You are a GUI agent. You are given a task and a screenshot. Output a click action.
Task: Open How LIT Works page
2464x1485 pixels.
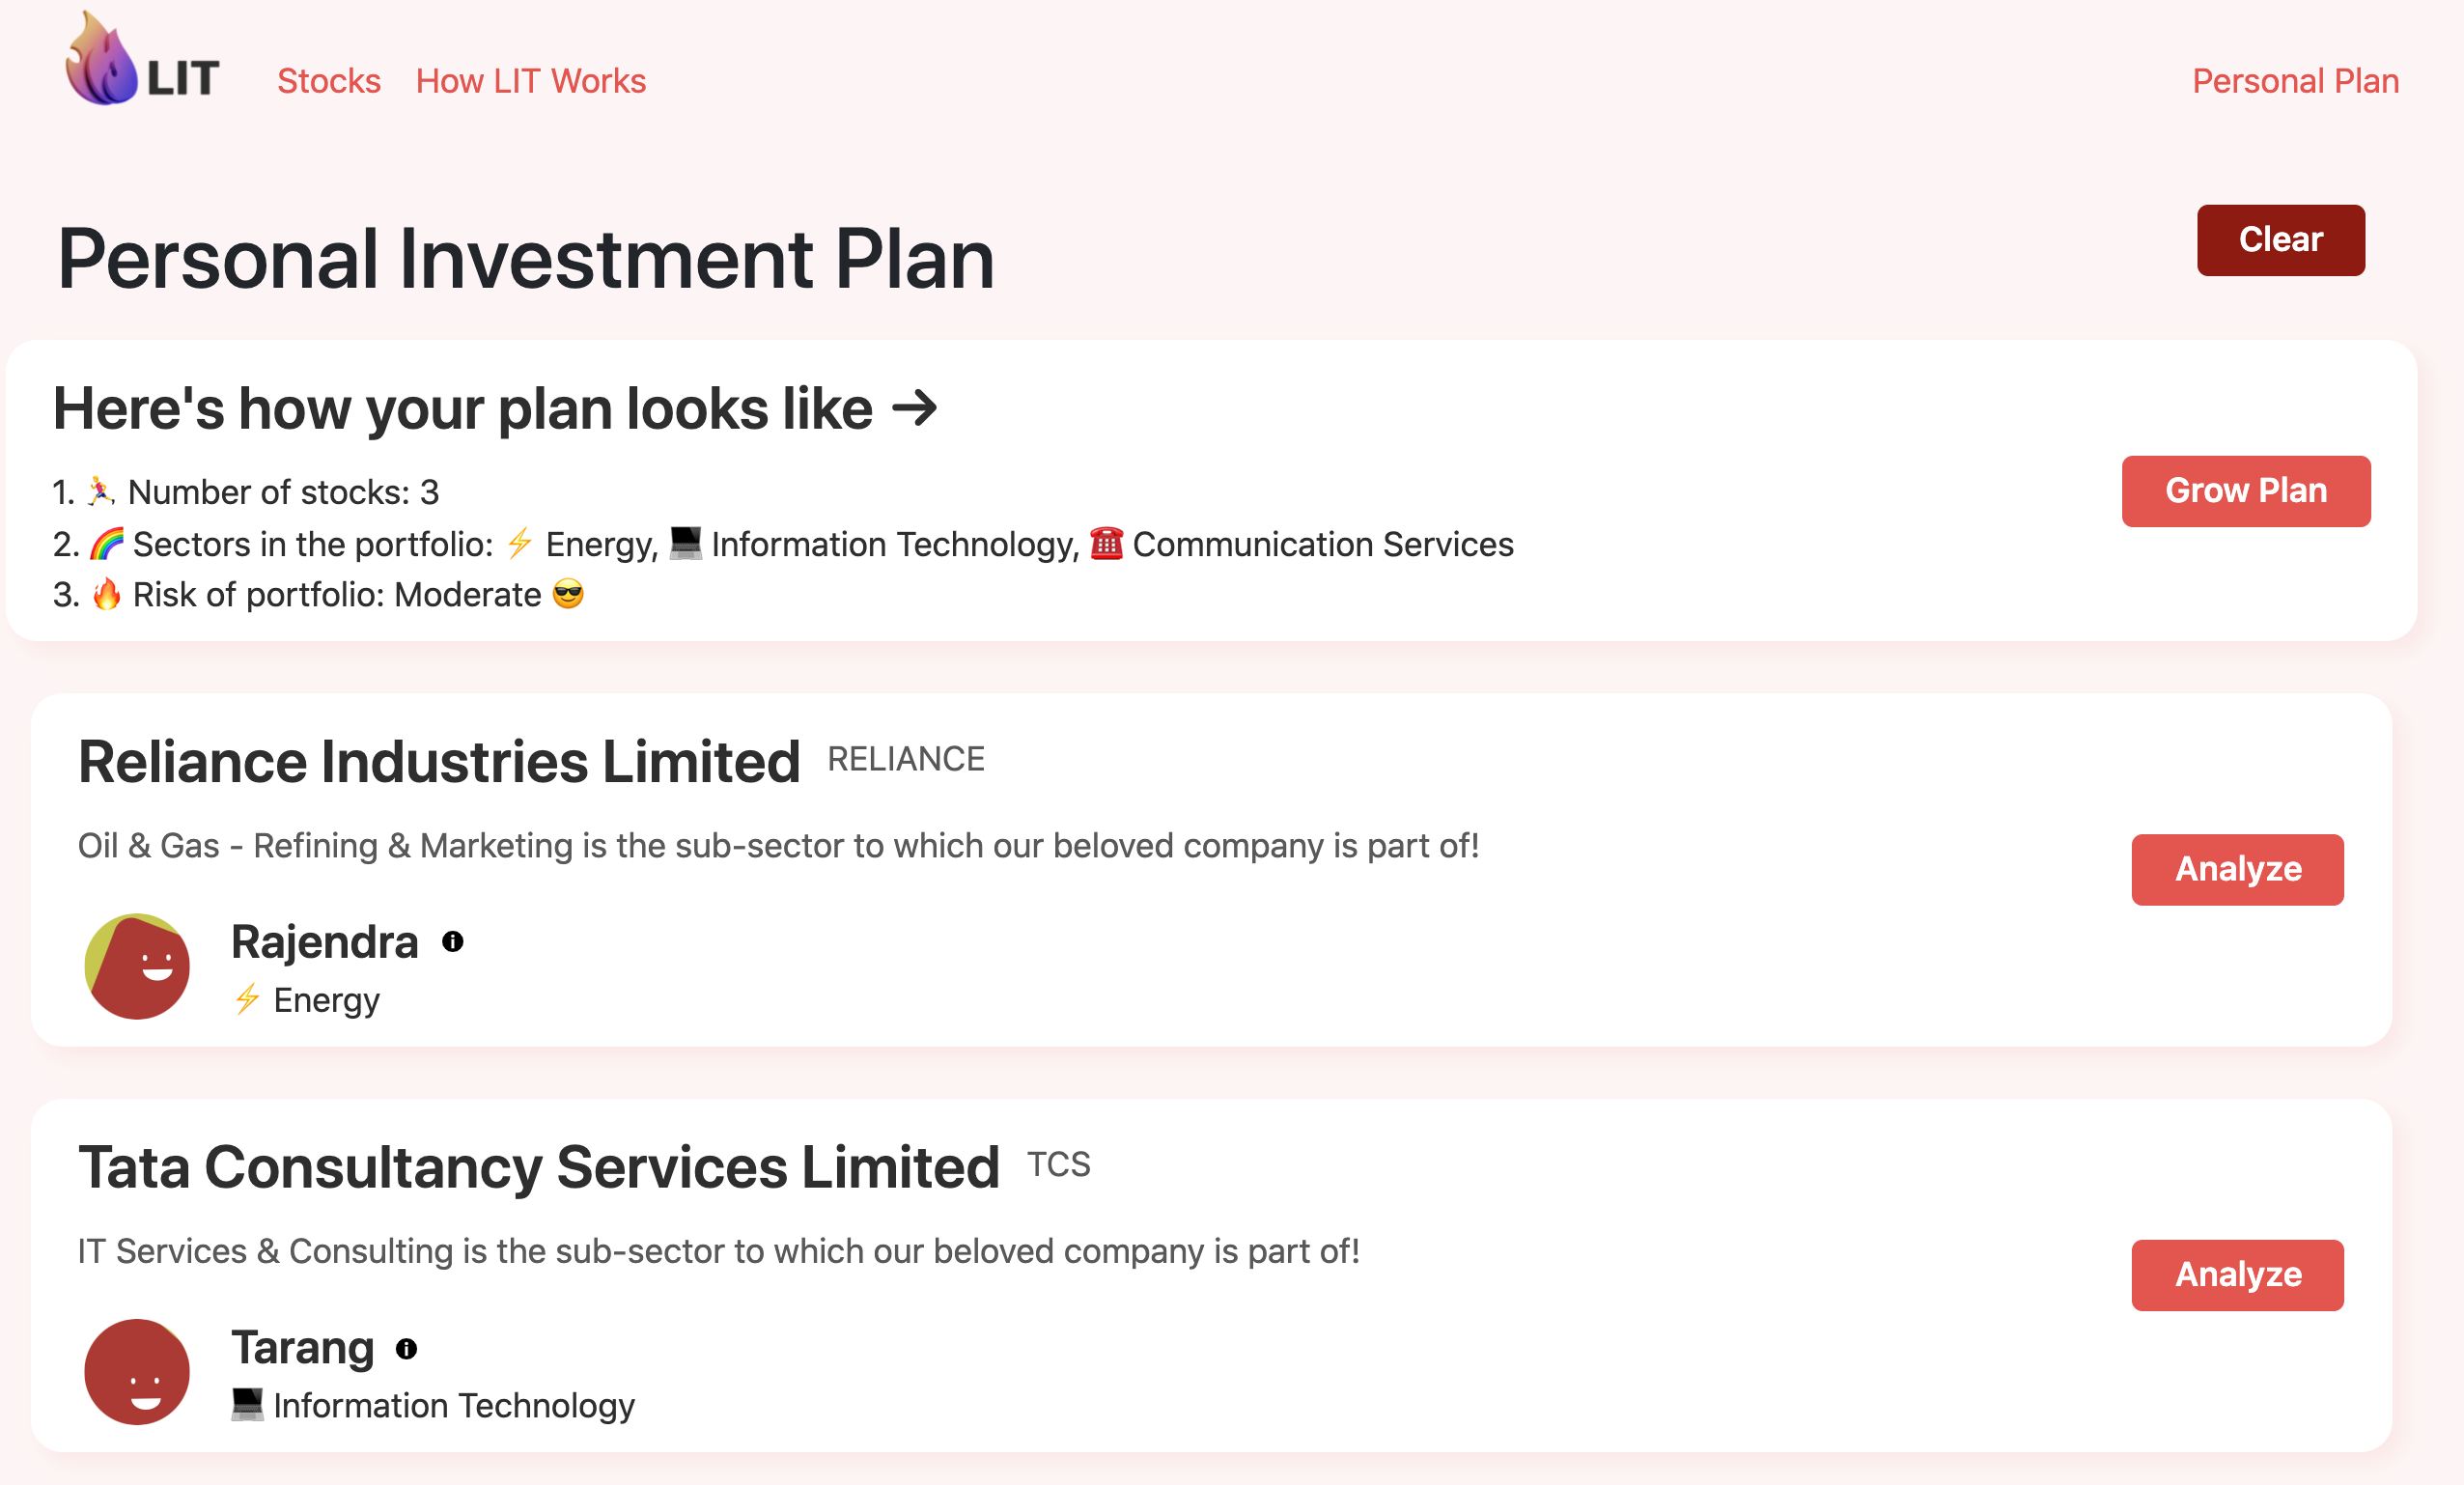click(531, 81)
